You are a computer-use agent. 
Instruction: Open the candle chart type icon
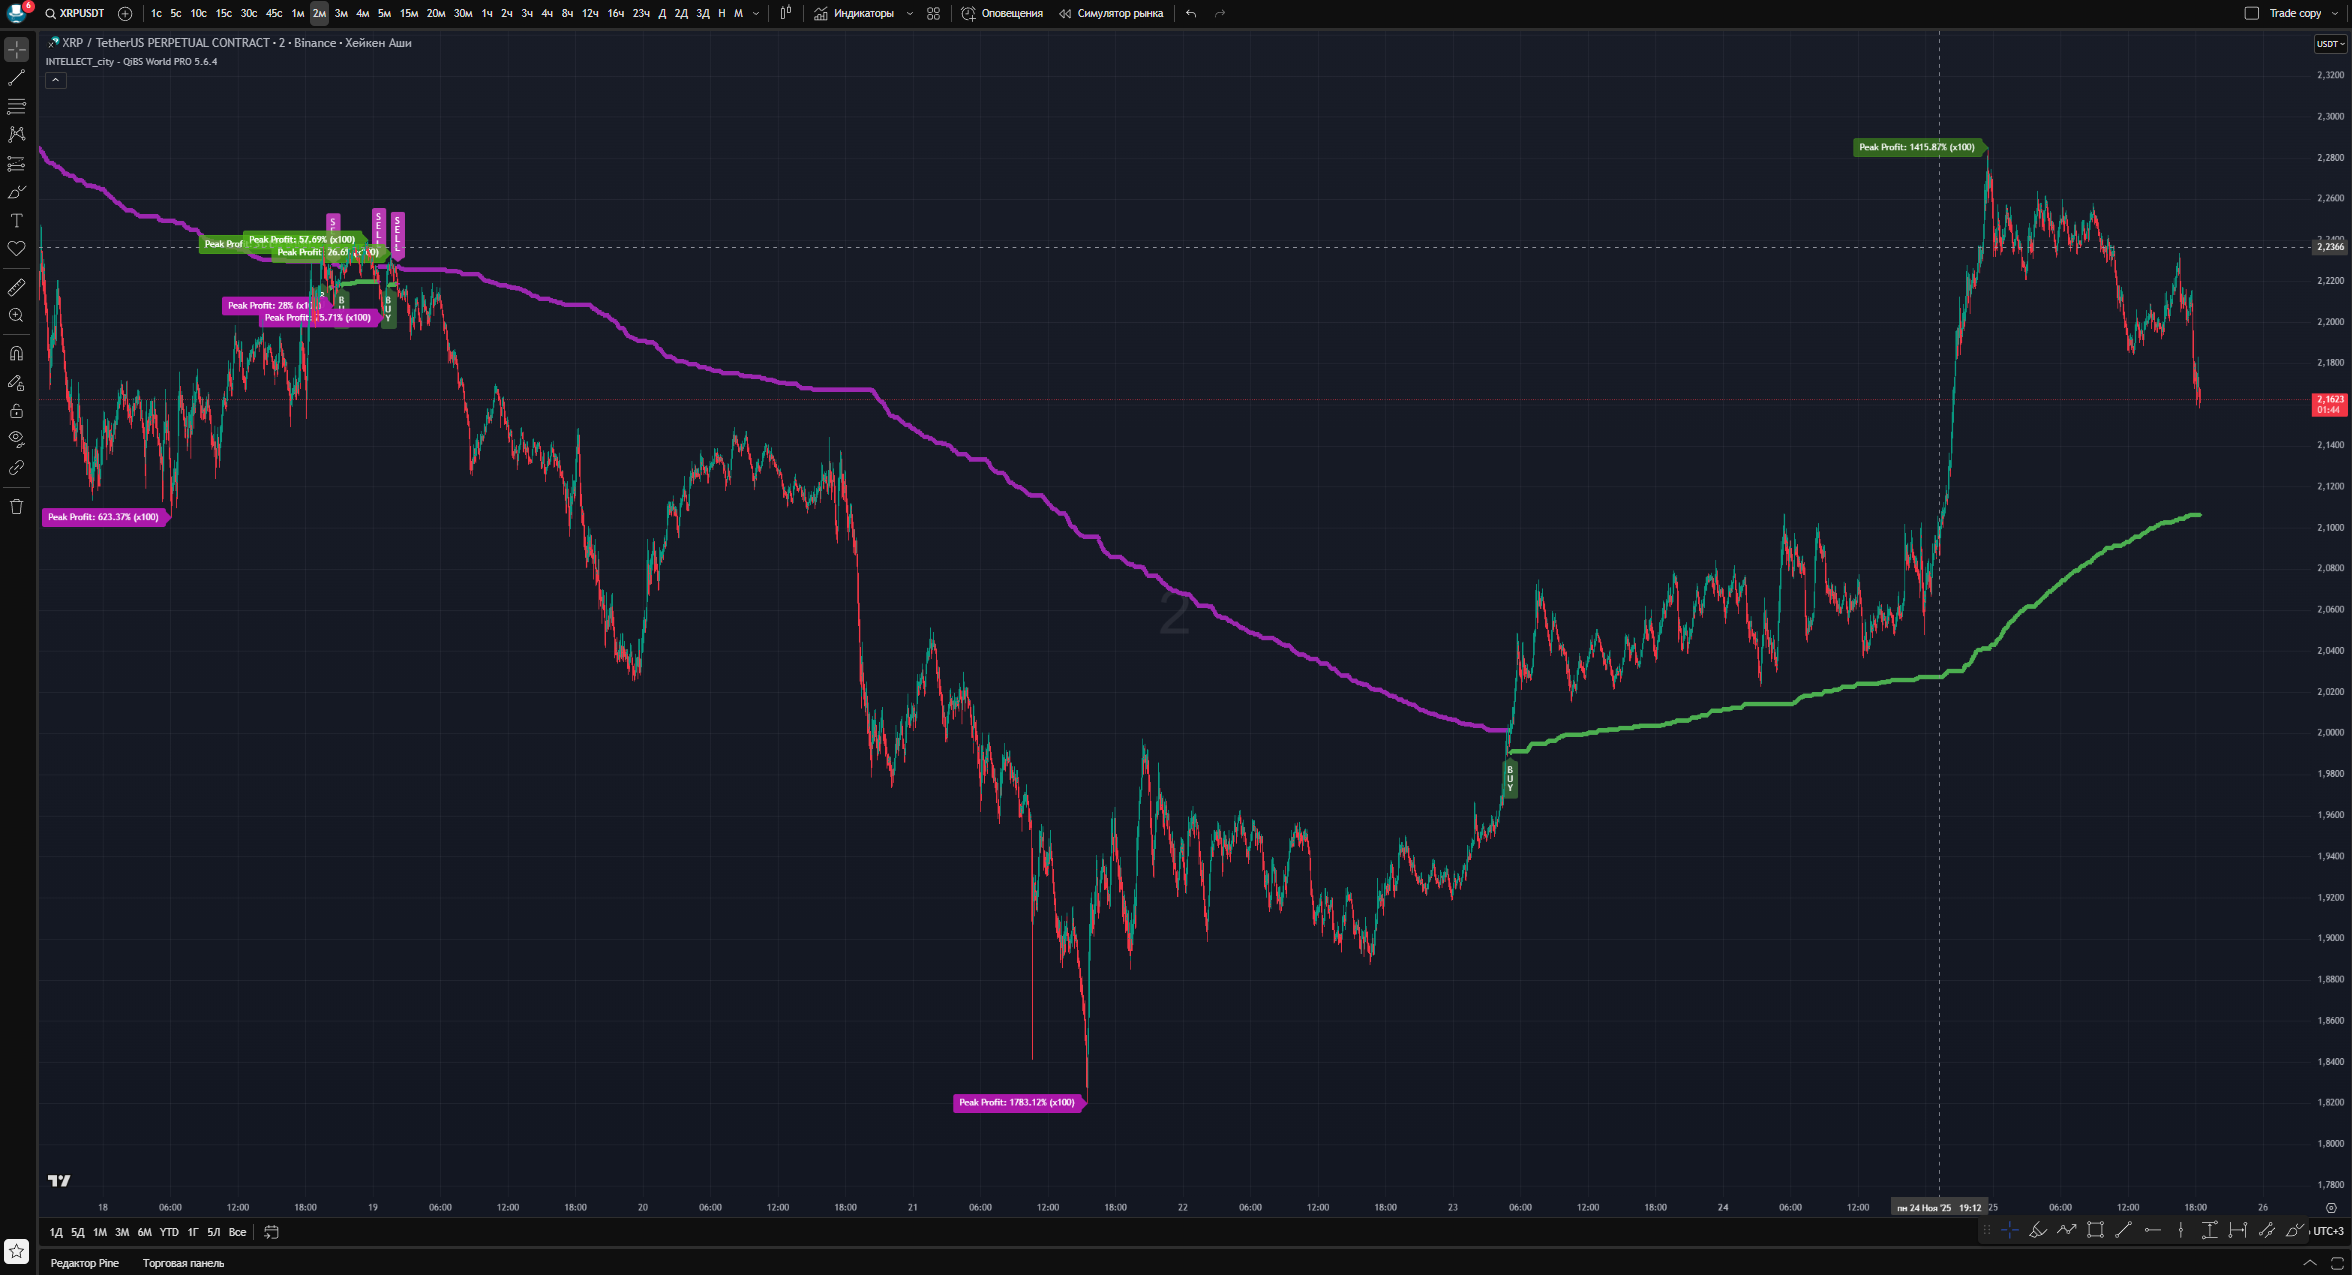[x=786, y=13]
